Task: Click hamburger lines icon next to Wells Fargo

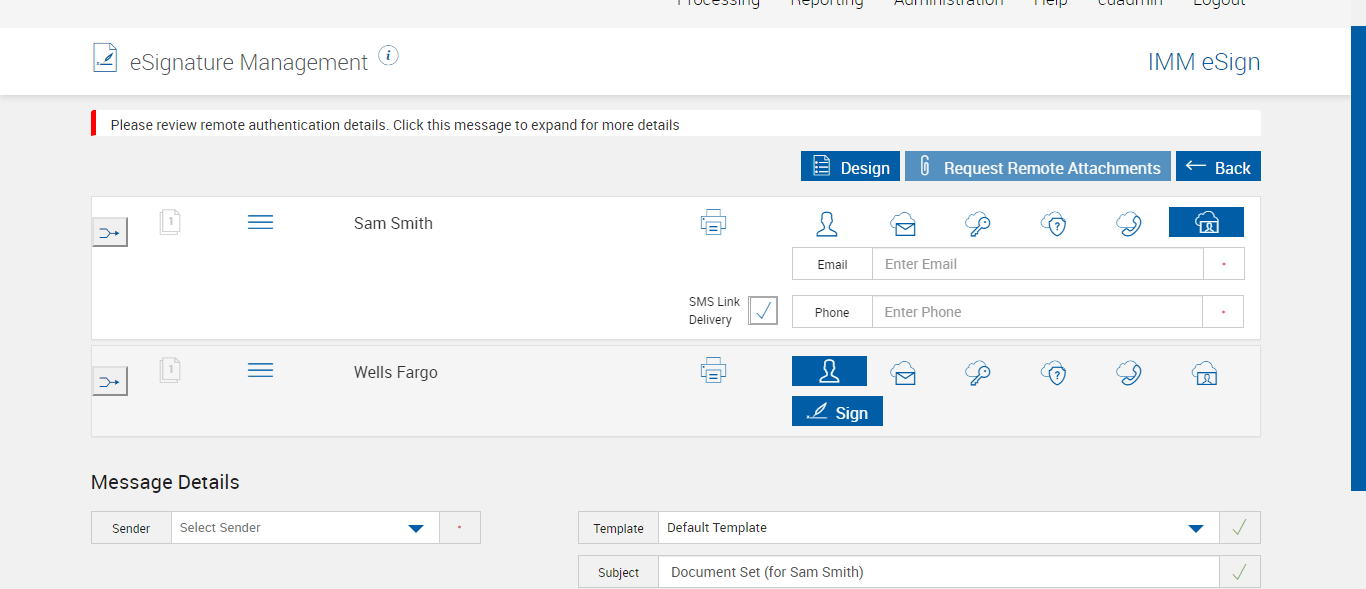Action: coord(260,371)
